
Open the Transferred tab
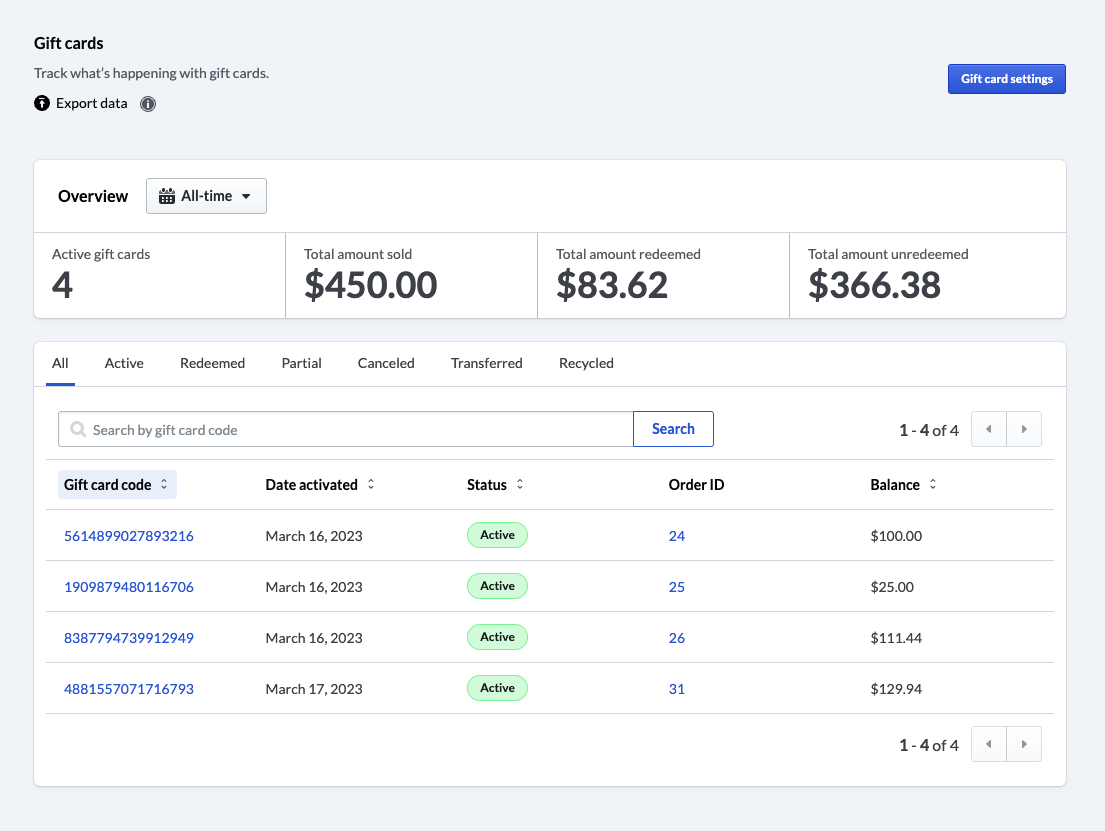point(486,363)
